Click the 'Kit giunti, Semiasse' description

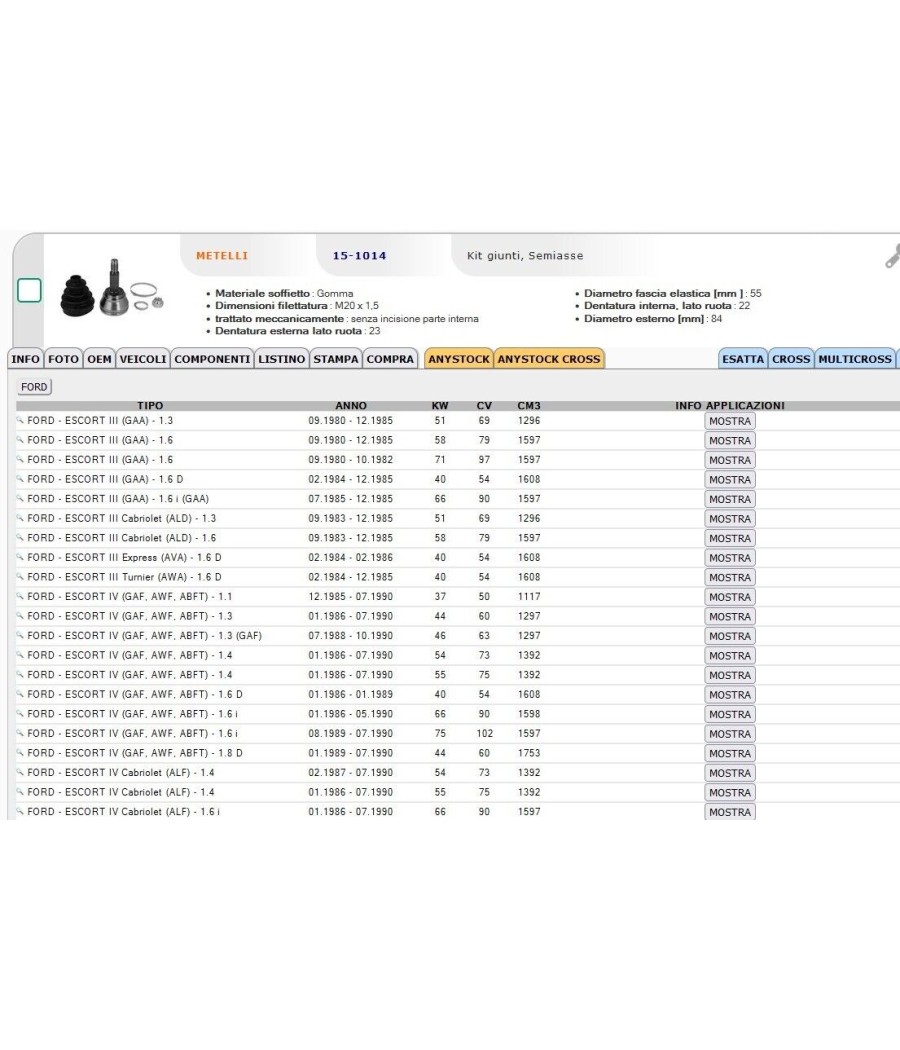click(525, 256)
